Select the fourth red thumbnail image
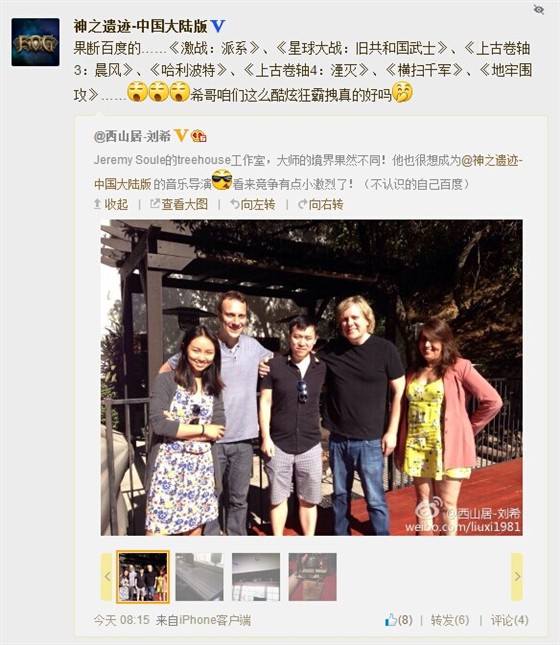Viewport: 560px width, 645px height. click(x=313, y=577)
